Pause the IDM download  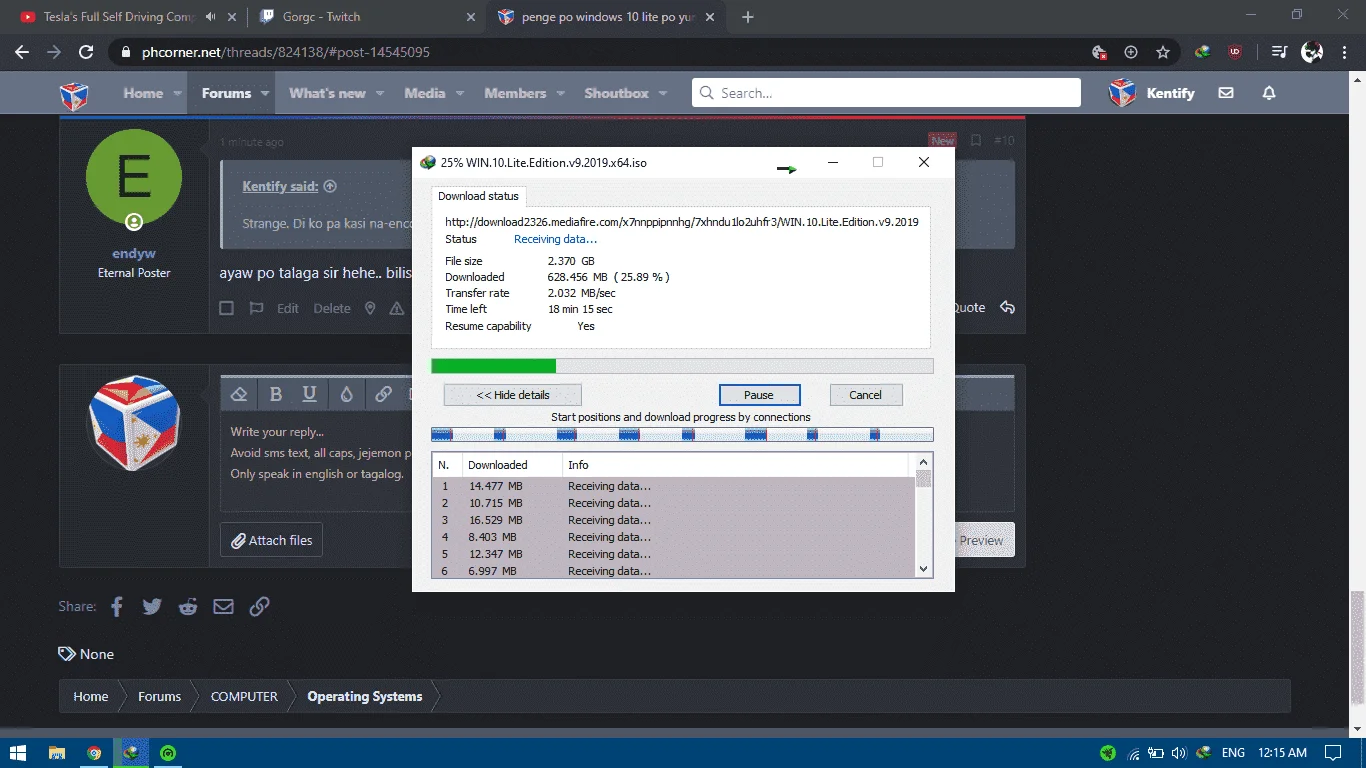759,395
